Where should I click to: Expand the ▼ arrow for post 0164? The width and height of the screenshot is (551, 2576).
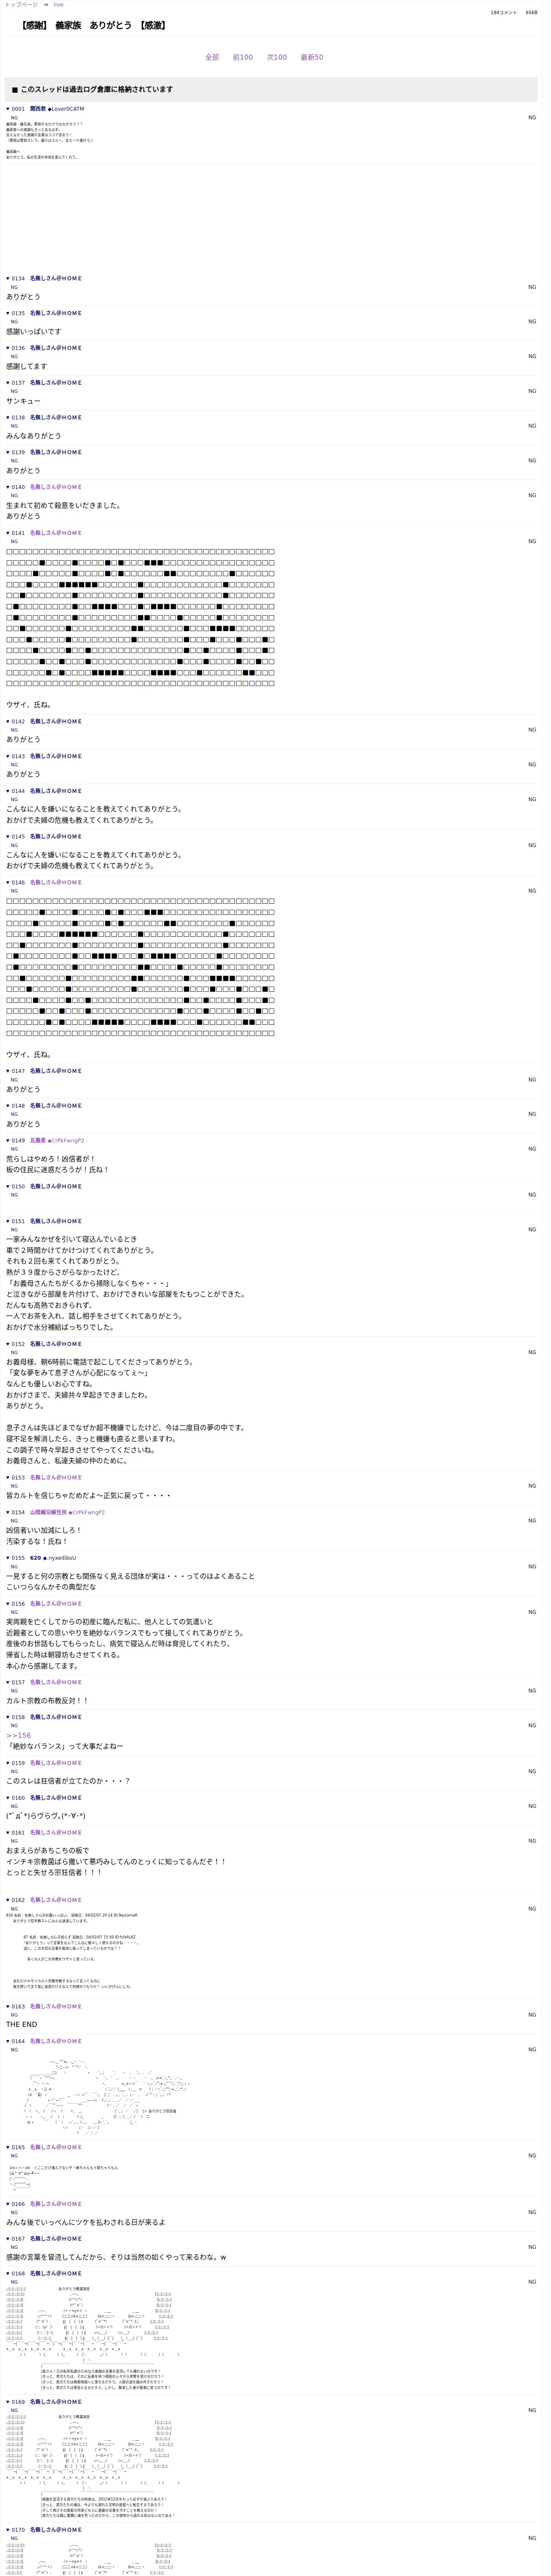pos(8,2041)
